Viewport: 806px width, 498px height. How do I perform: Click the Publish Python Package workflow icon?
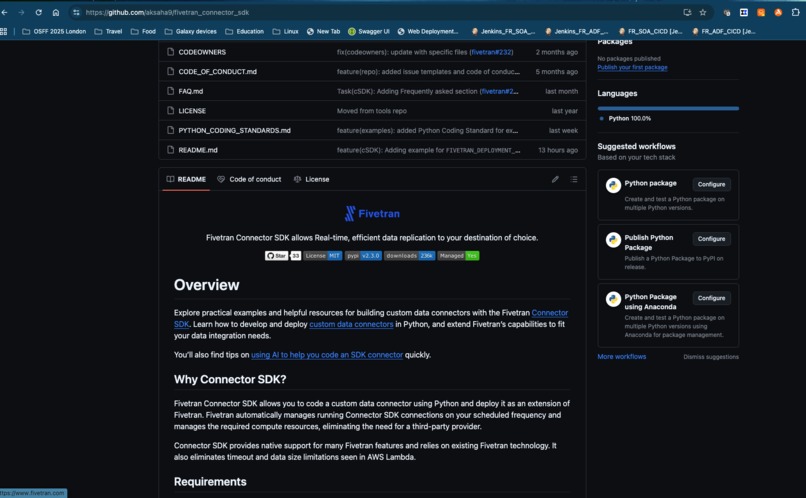click(613, 239)
